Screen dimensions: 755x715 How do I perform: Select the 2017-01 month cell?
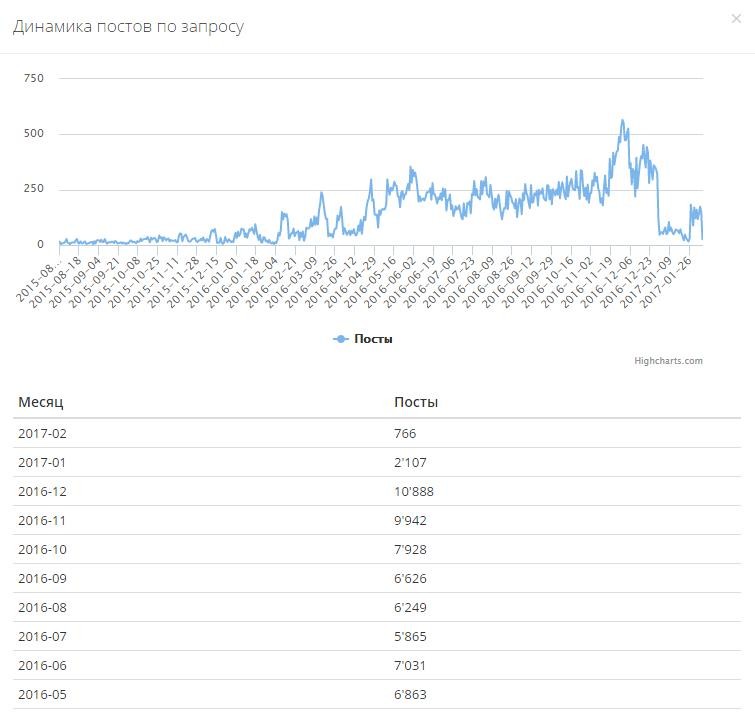pyautogui.click(x=42, y=462)
